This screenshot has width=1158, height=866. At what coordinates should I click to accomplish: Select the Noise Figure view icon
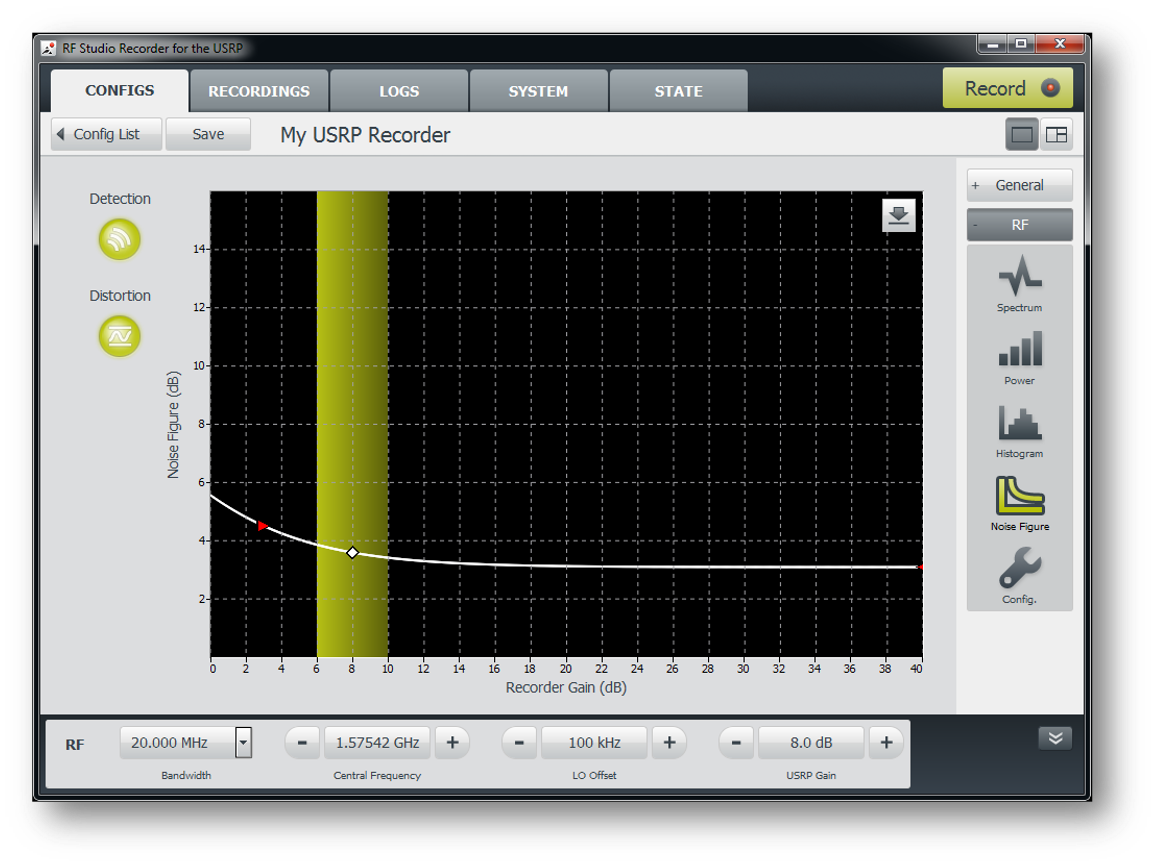coord(1019,495)
